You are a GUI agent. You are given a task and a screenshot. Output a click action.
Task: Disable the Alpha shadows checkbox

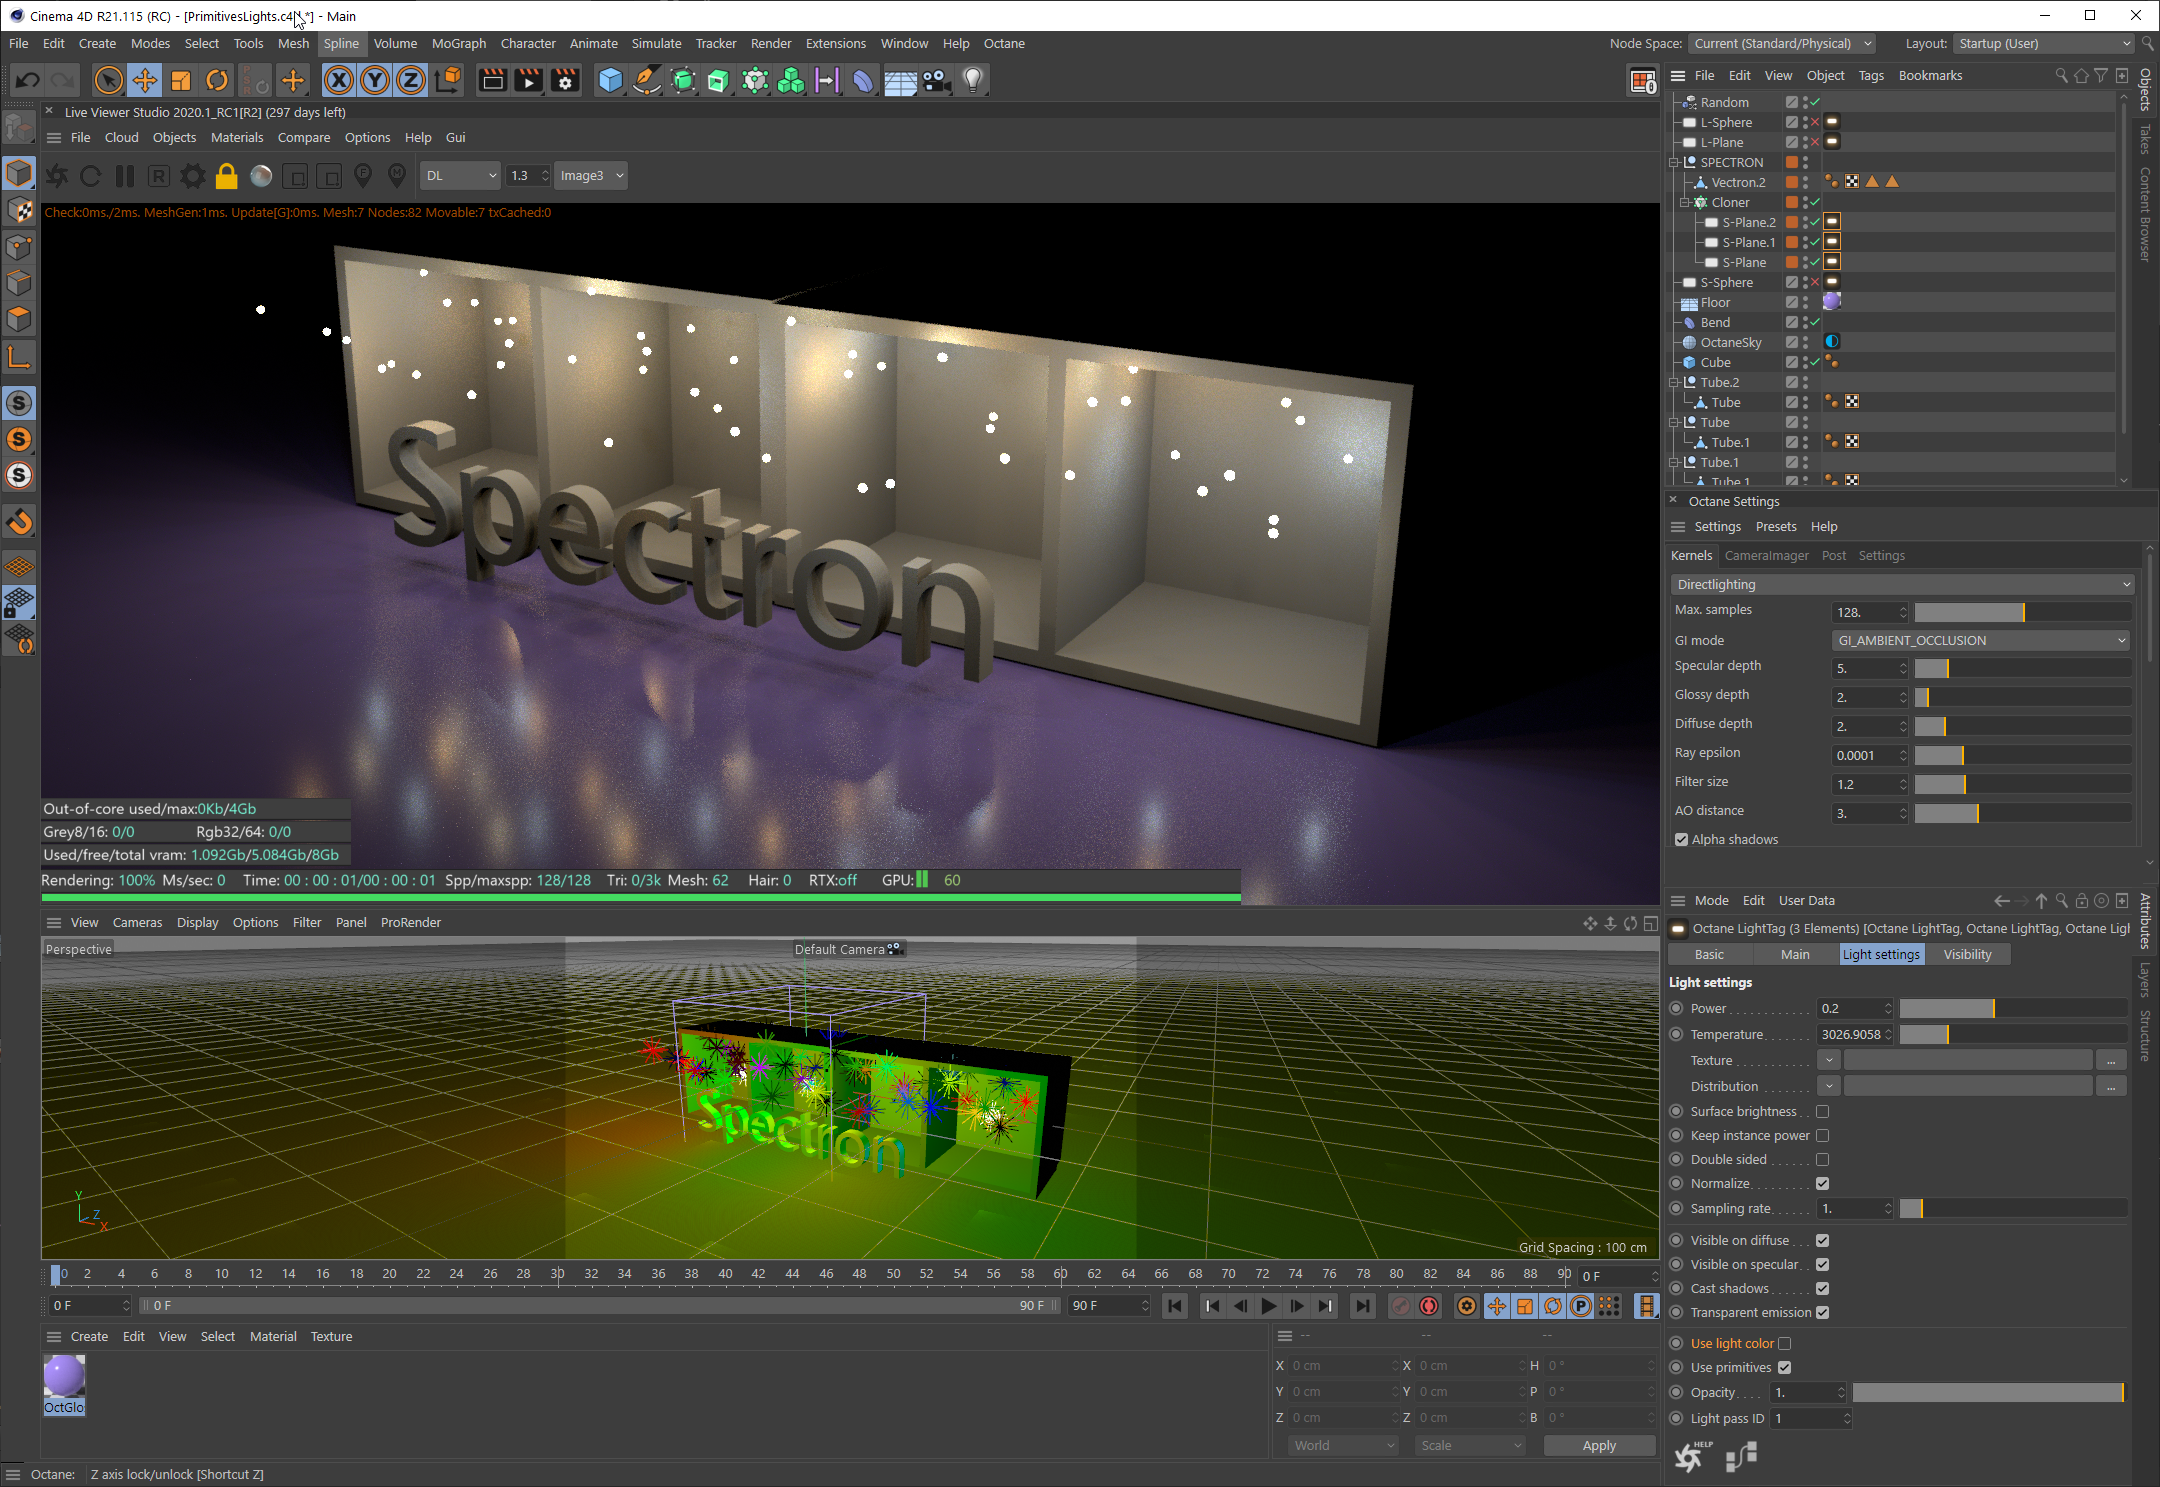[x=1682, y=839]
